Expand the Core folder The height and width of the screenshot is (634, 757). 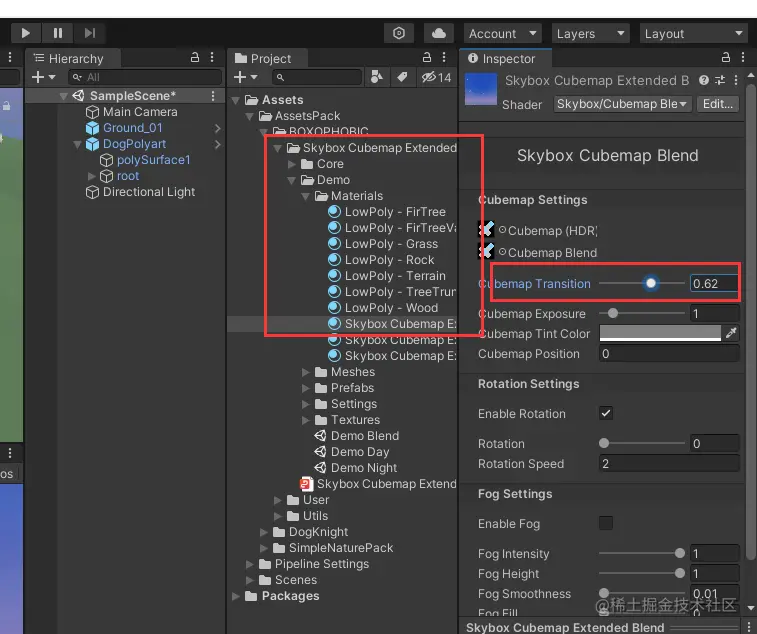[x=292, y=164]
